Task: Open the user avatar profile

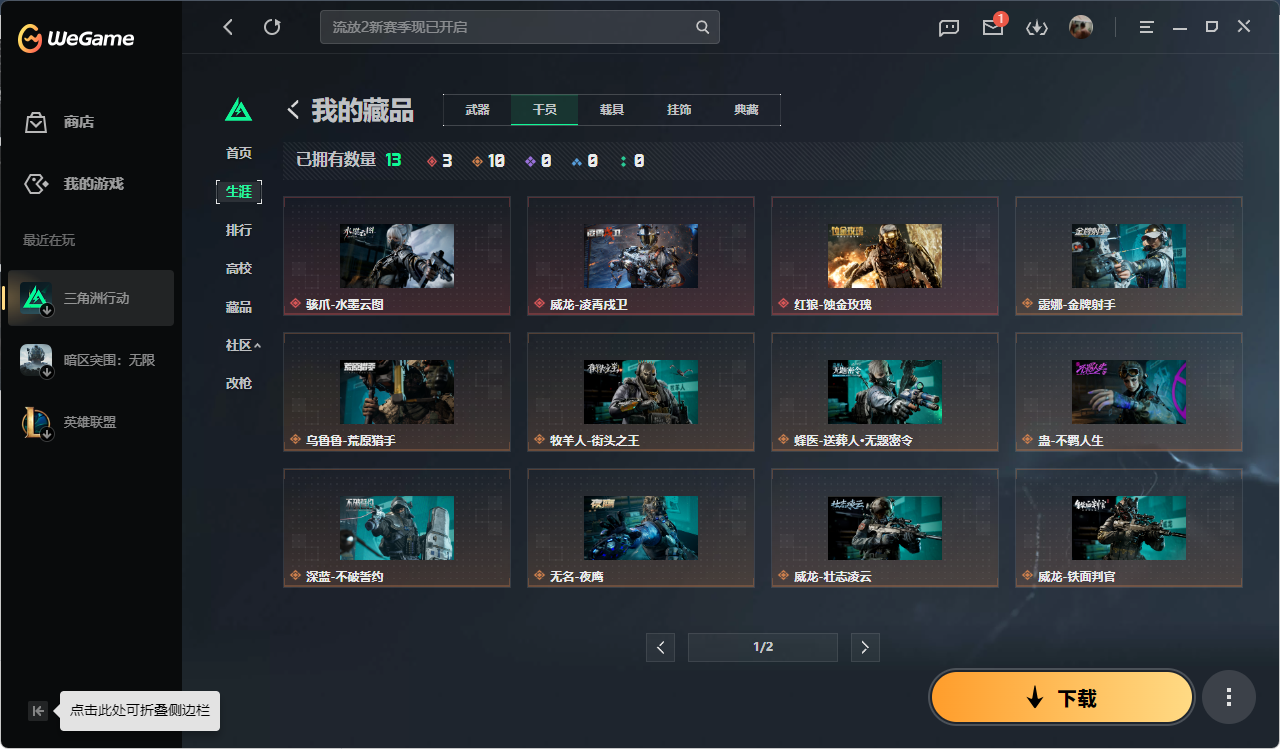Action: [1081, 27]
